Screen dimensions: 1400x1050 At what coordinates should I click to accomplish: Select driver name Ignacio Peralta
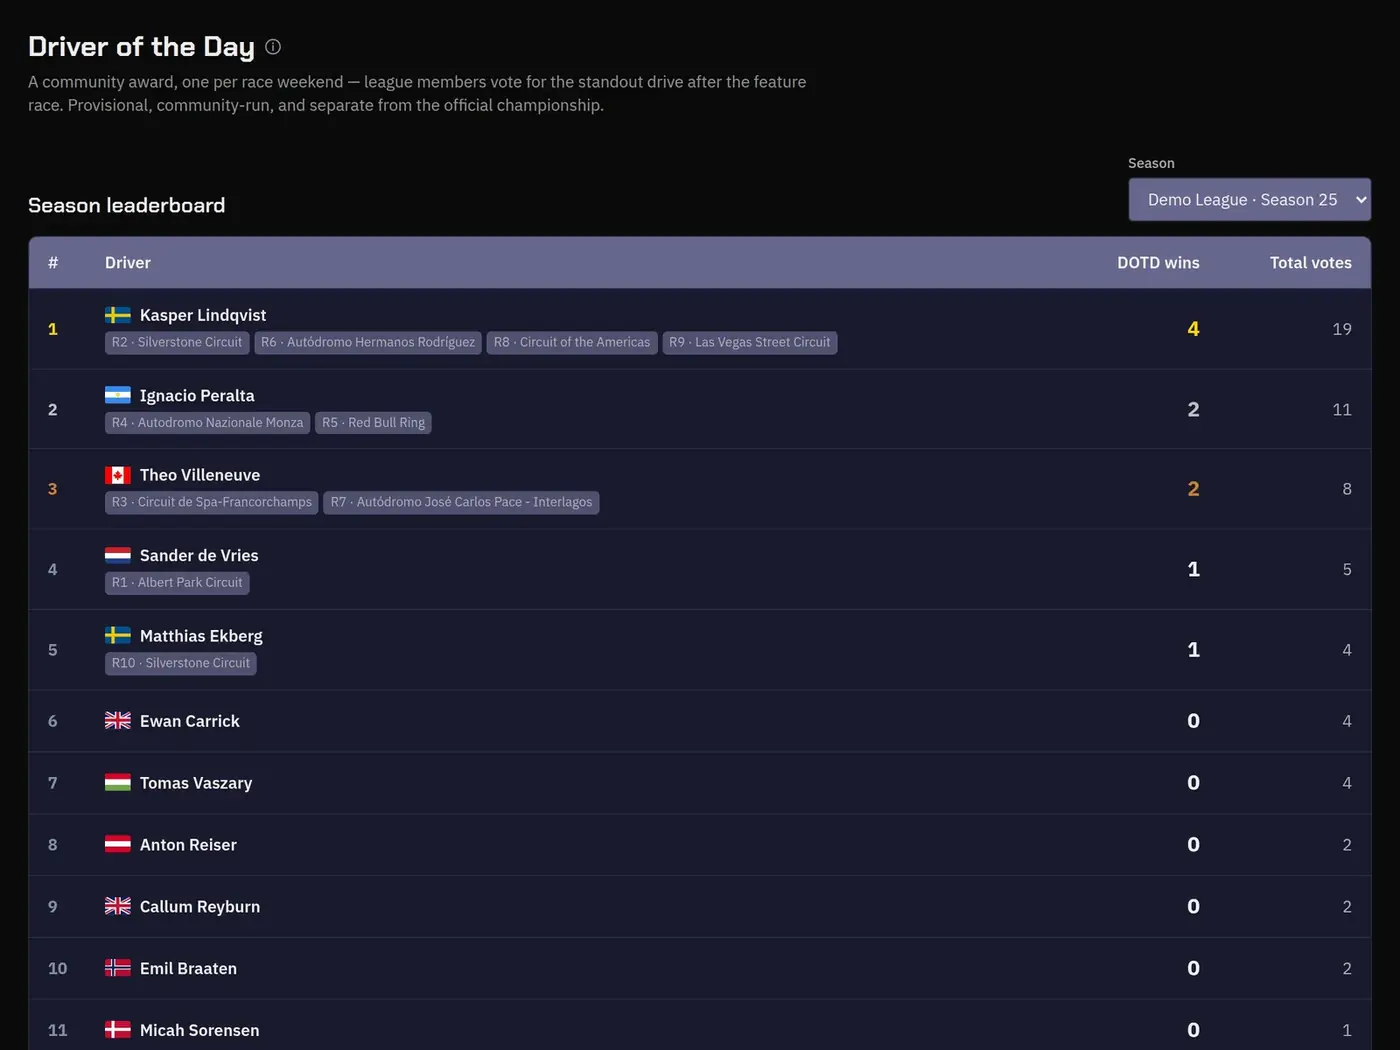[197, 395]
